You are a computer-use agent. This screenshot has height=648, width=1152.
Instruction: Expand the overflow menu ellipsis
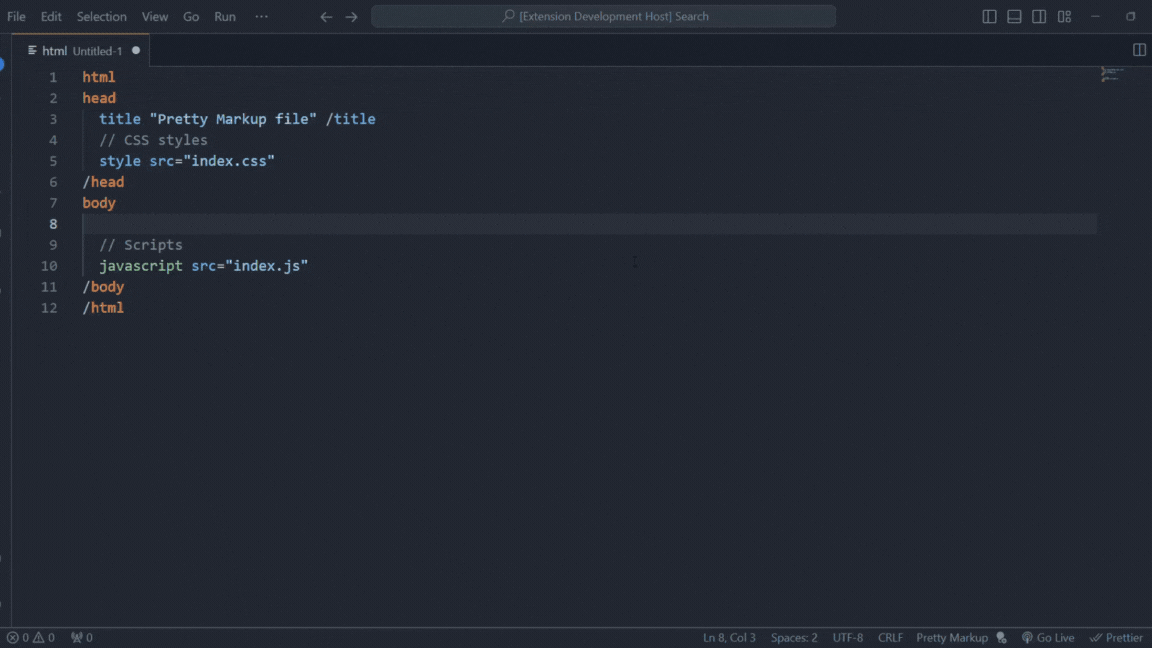pyautogui.click(x=262, y=16)
